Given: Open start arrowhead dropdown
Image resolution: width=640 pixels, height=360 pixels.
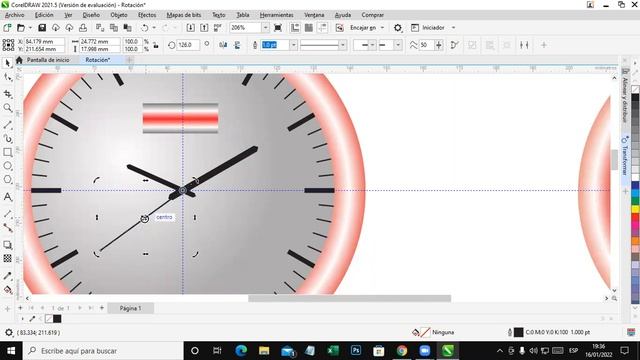Looking at the screenshot, I should (x=372, y=45).
